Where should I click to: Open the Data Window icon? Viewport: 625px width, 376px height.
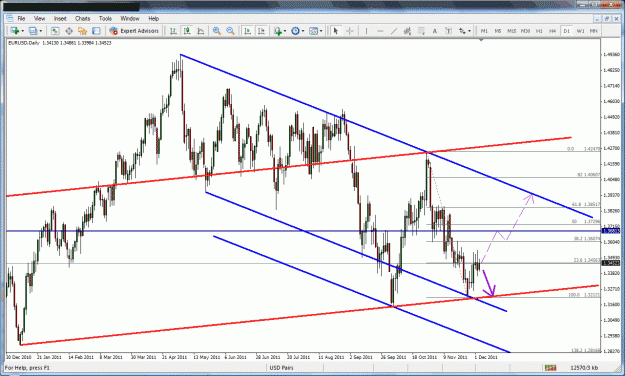point(69,31)
